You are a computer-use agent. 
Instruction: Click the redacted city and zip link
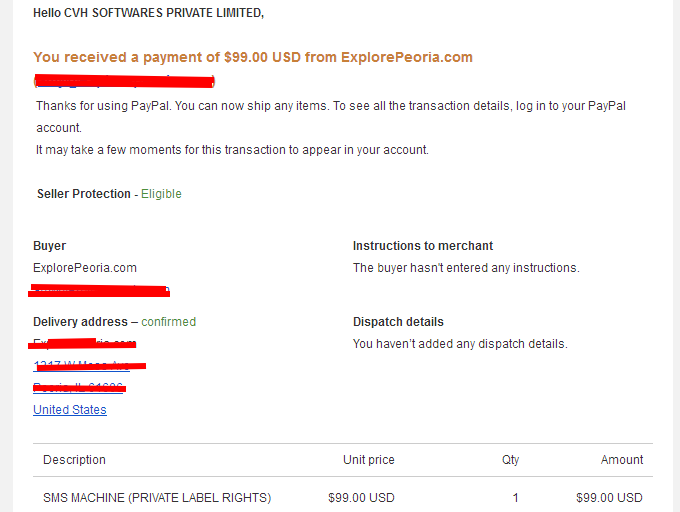coord(78,387)
